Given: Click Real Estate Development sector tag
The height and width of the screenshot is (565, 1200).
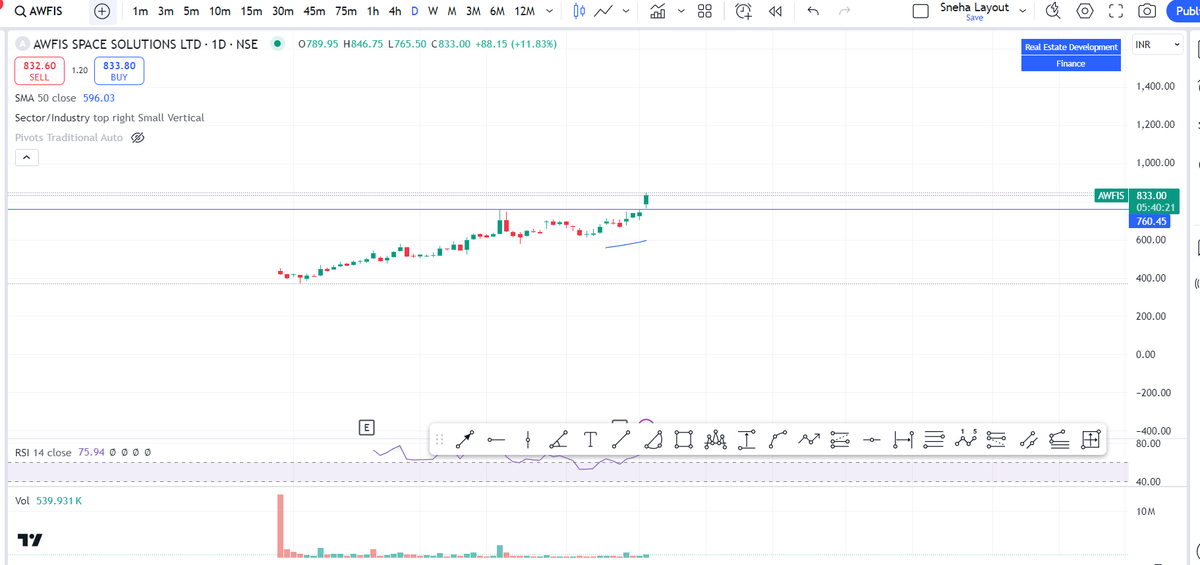Looking at the screenshot, I should [x=1071, y=47].
